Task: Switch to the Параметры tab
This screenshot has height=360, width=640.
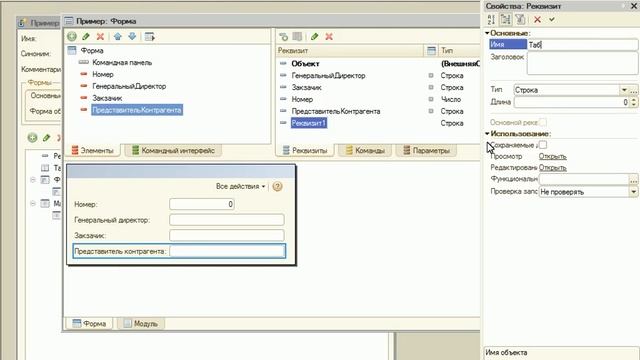Action: 426,151
